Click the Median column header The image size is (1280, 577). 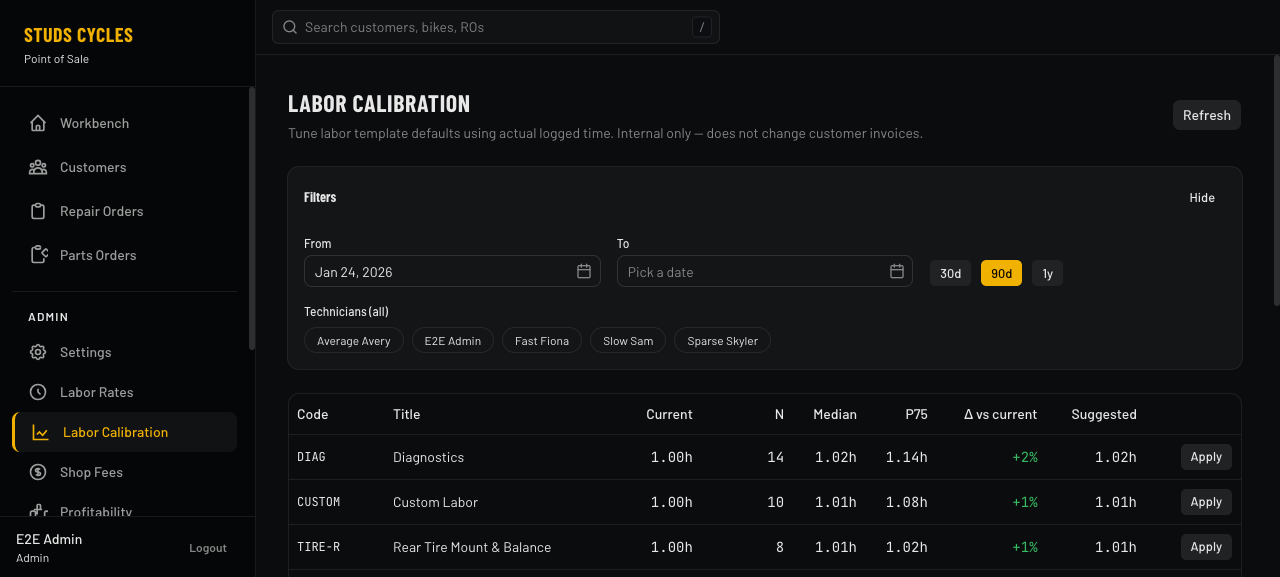tap(835, 414)
